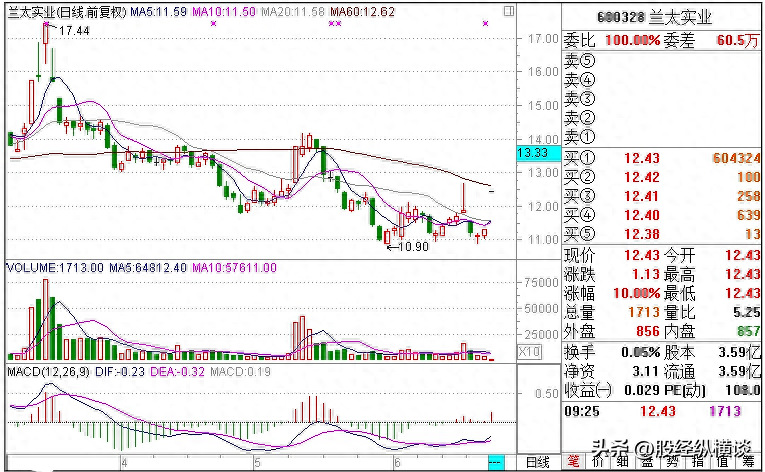Viewport: 765px width, 472px height.
Task: Click the window toggle icon at chart top-right
Action: tap(508, 11)
